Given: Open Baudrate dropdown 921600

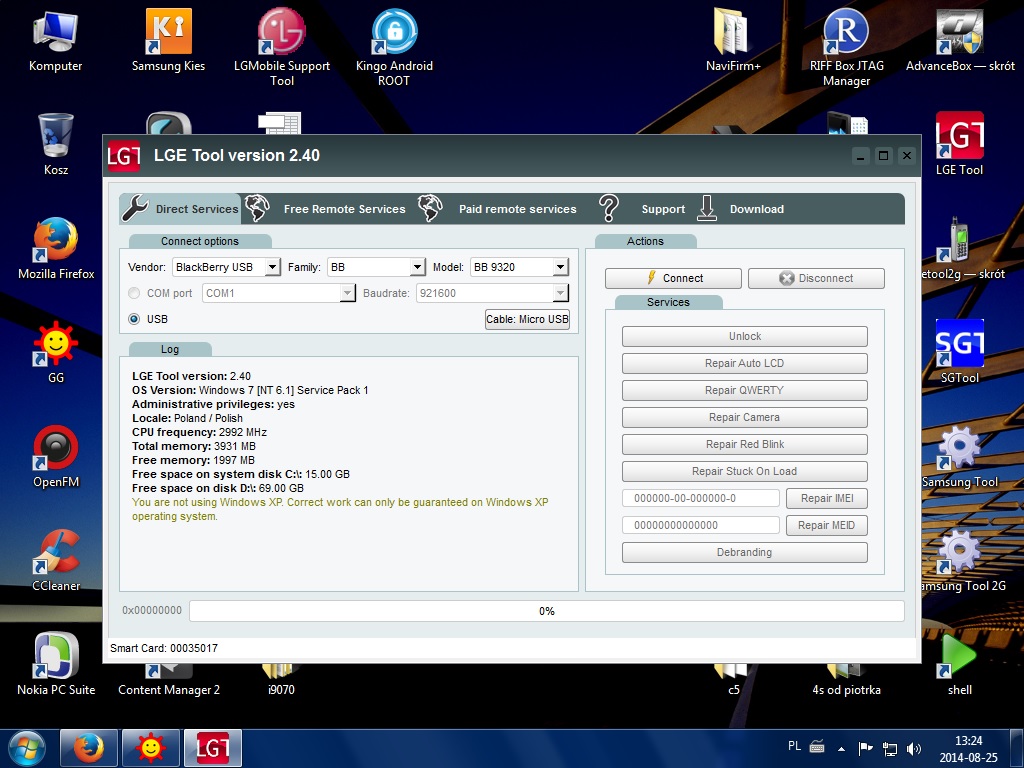Looking at the screenshot, I should pyautogui.click(x=492, y=293).
